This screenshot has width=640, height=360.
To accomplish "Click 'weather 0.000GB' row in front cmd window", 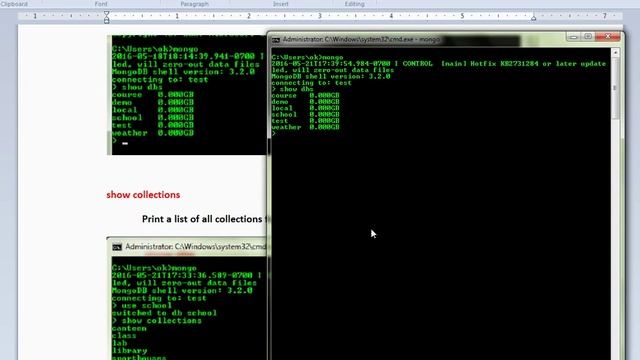I will point(305,127).
